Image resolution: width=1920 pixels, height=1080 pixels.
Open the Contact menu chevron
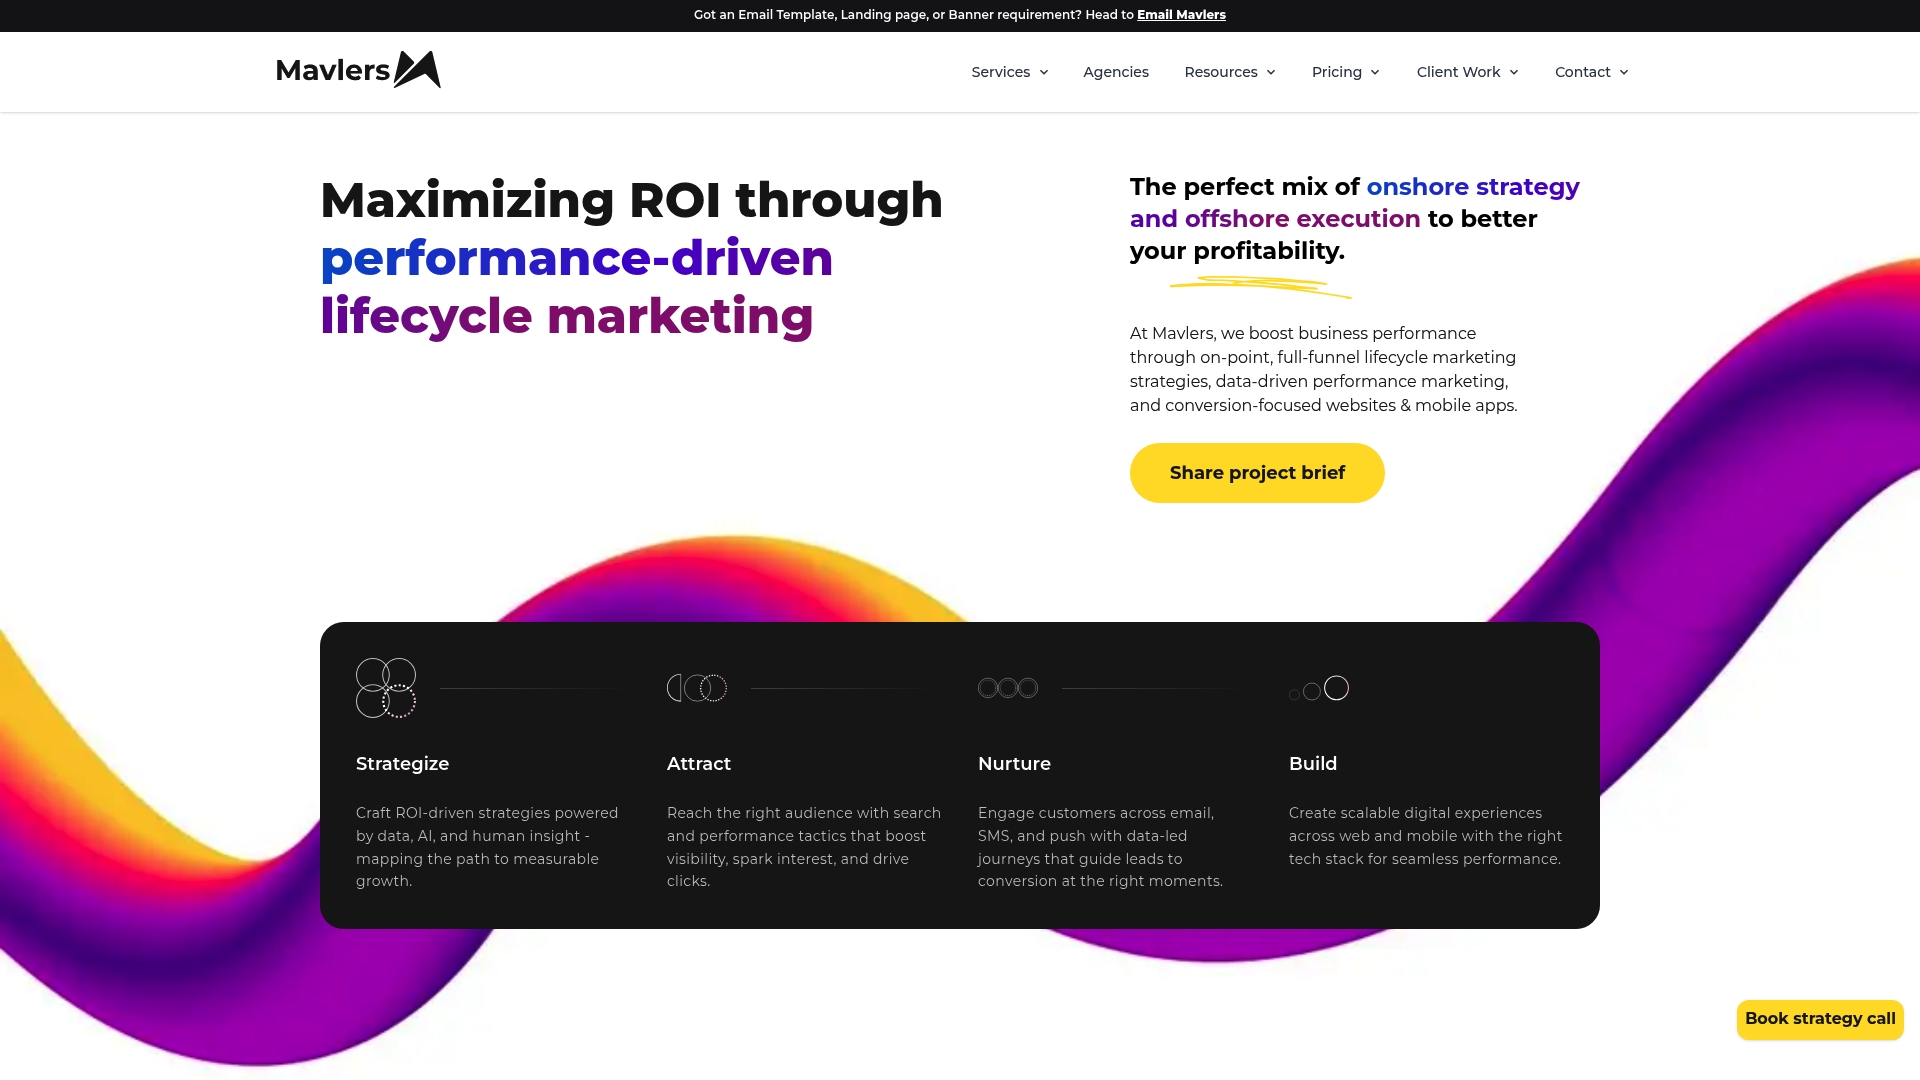tap(1624, 72)
